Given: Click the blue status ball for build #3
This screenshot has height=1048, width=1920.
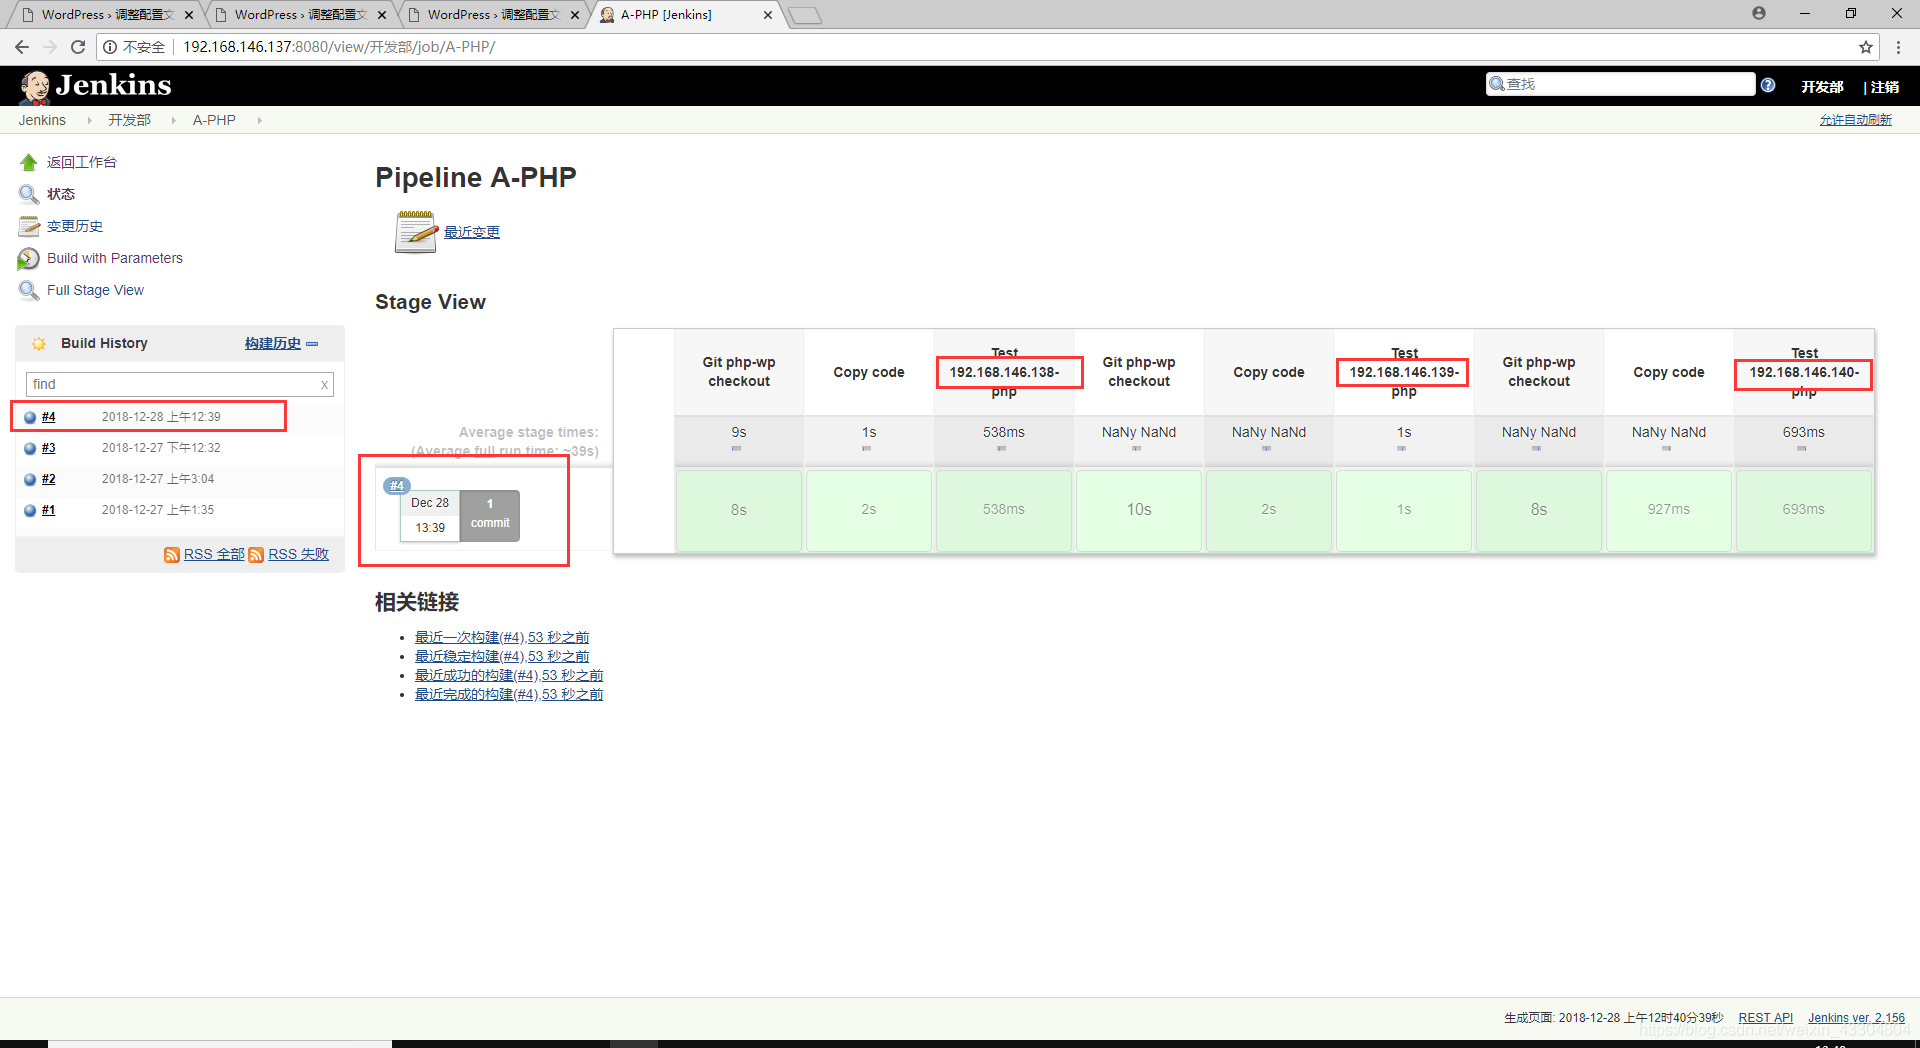Looking at the screenshot, I should coord(30,448).
